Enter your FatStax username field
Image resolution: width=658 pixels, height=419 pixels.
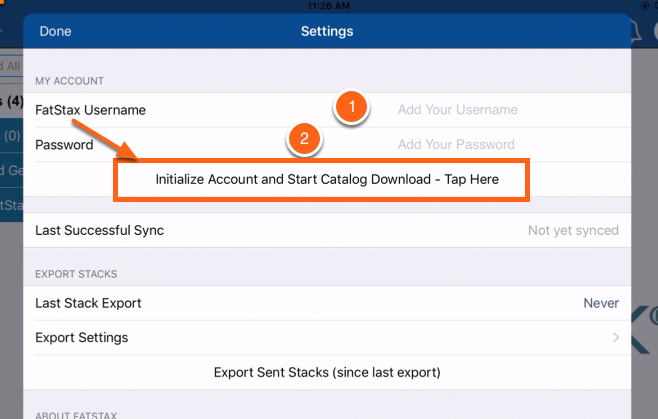pos(457,110)
